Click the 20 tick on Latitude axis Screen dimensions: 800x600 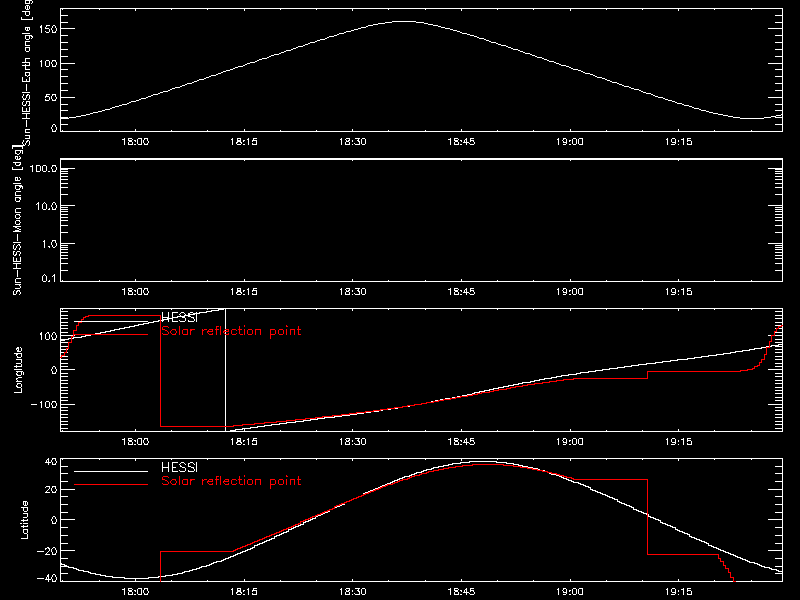coord(51,490)
